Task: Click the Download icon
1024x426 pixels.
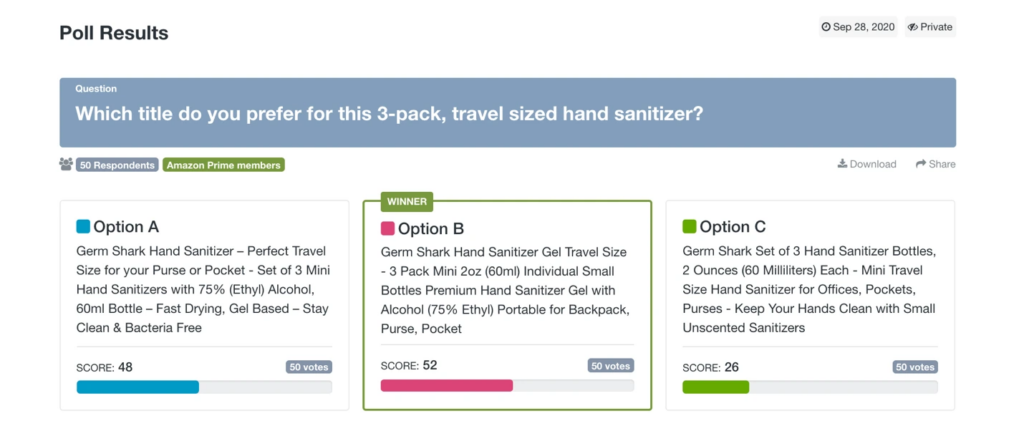Action: click(842, 164)
